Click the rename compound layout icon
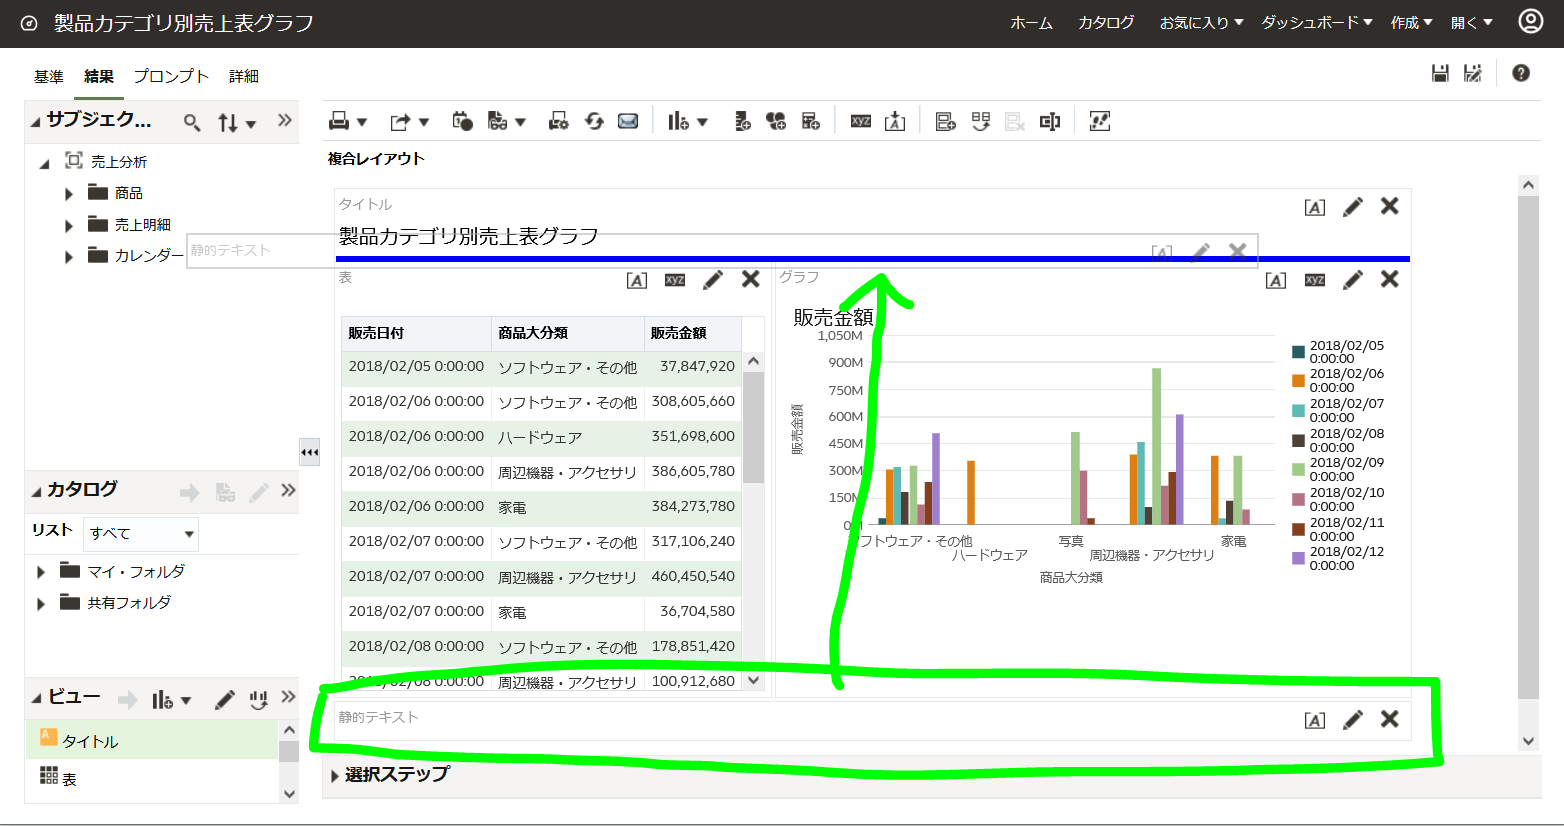This screenshot has width=1564, height=826. (x=1049, y=121)
